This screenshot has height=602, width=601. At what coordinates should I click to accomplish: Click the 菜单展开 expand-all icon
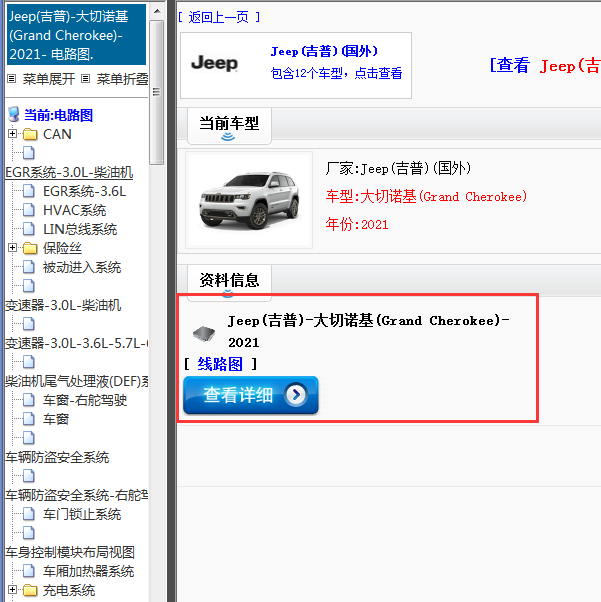[x=12, y=79]
